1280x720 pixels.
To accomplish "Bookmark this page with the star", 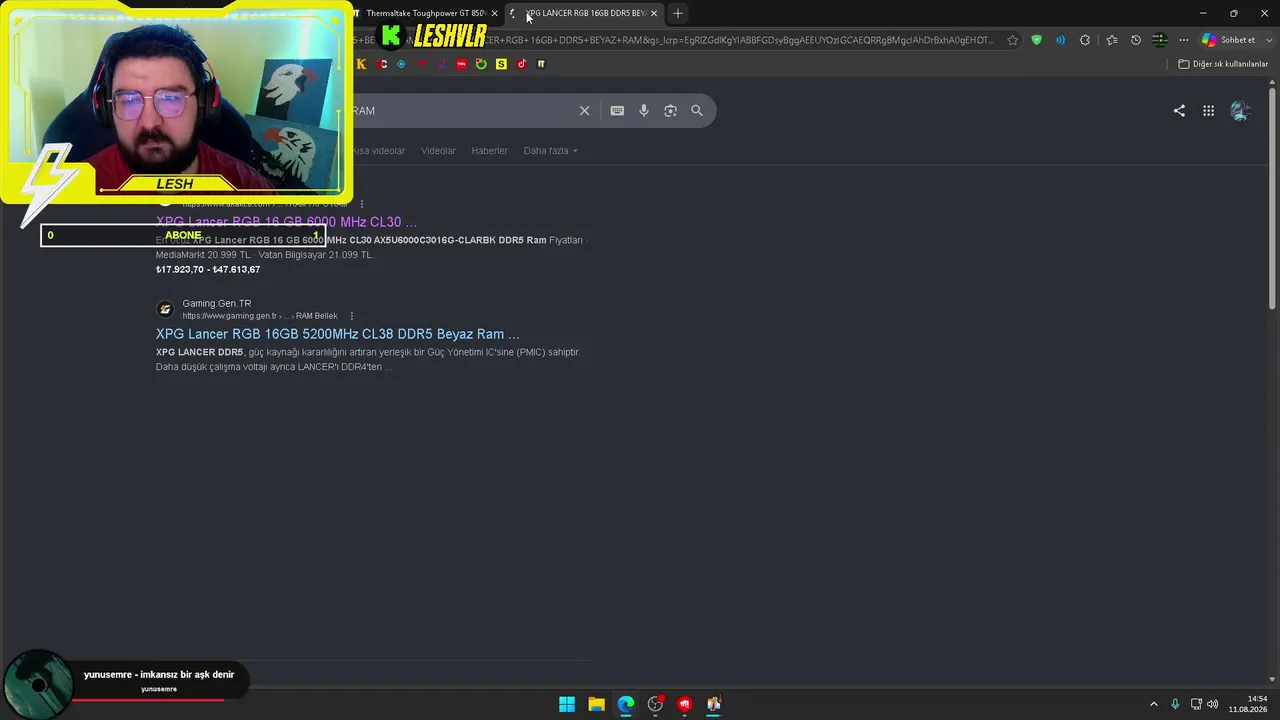I will (x=1012, y=40).
